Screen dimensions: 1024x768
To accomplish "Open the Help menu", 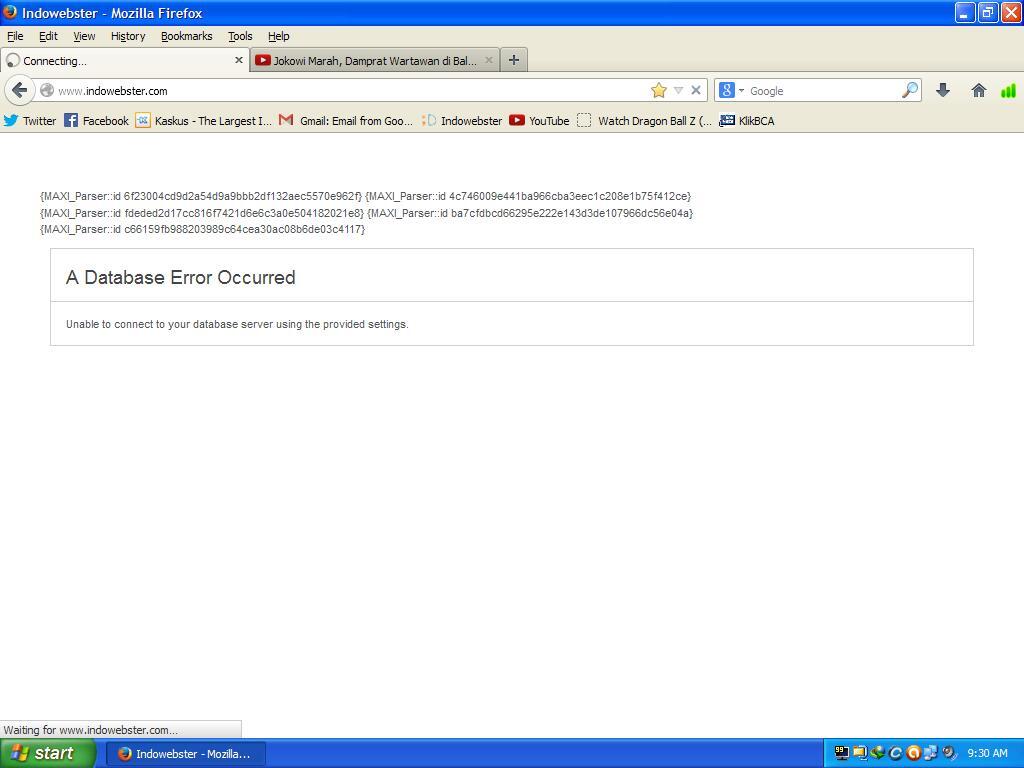I will (279, 37).
